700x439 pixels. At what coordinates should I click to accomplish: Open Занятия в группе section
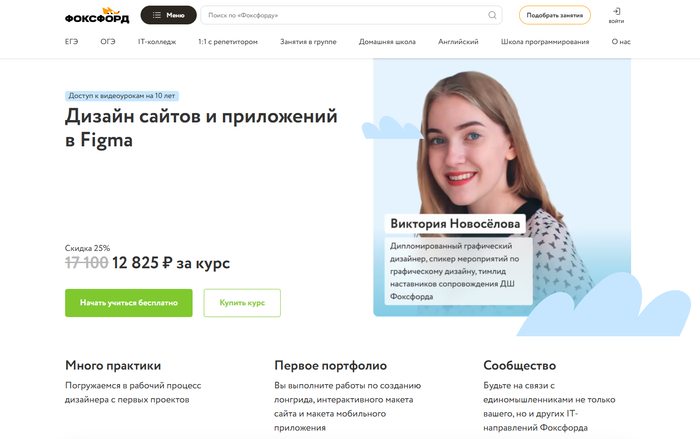coord(308,42)
